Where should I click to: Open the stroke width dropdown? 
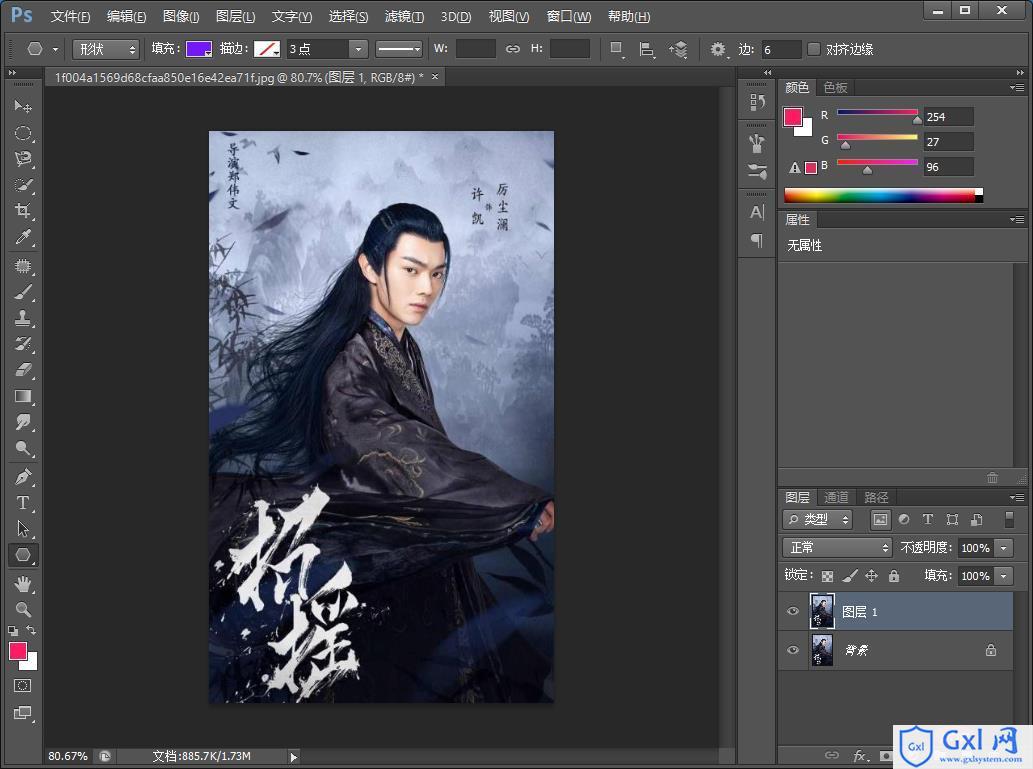click(x=358, y=49)
